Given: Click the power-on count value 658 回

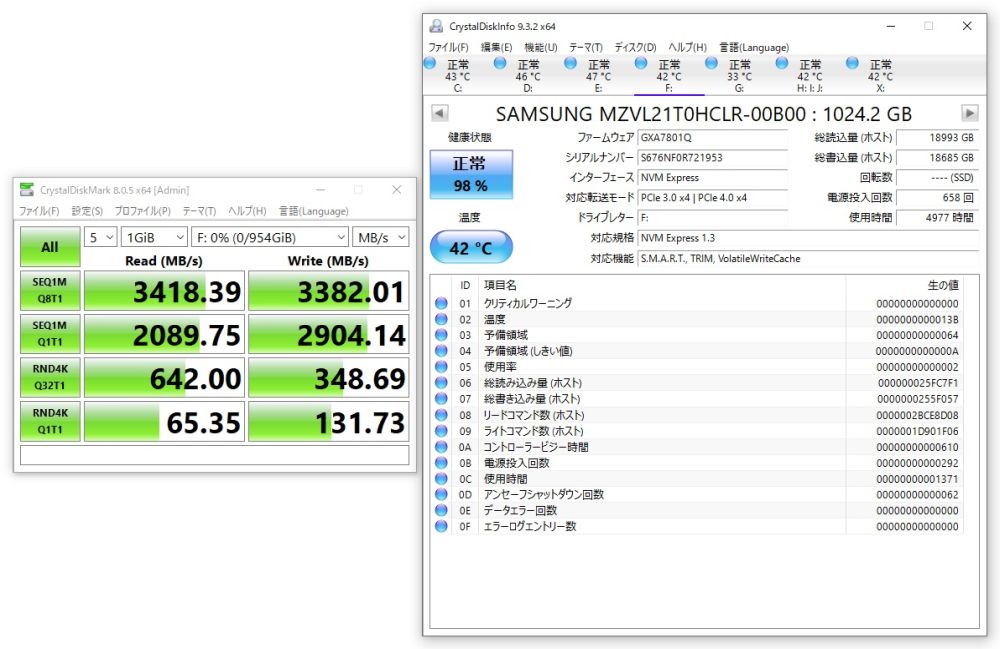Looking at the screenshot, I should click(x=936, y=198).
